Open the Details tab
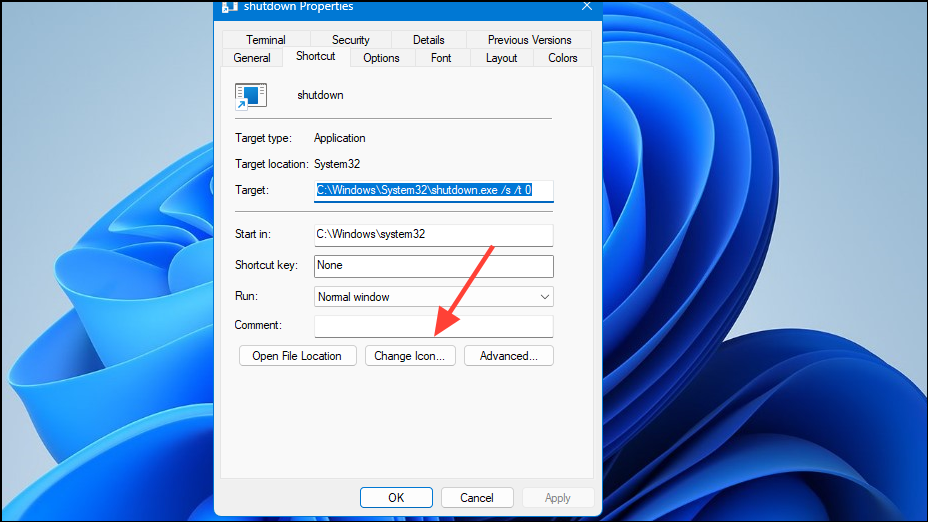This screenshot has width=928, height=522. [428, 40]
